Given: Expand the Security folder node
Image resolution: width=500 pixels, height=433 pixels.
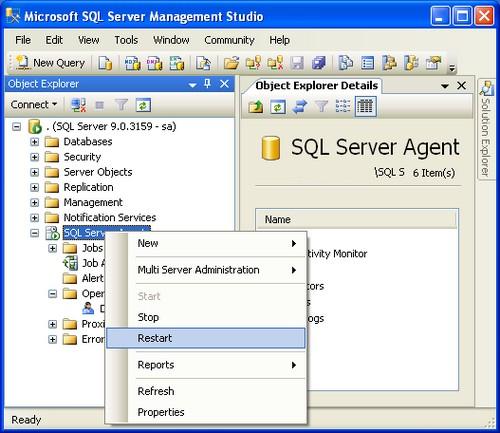Looking at the screenshot, I should (34, 157).
